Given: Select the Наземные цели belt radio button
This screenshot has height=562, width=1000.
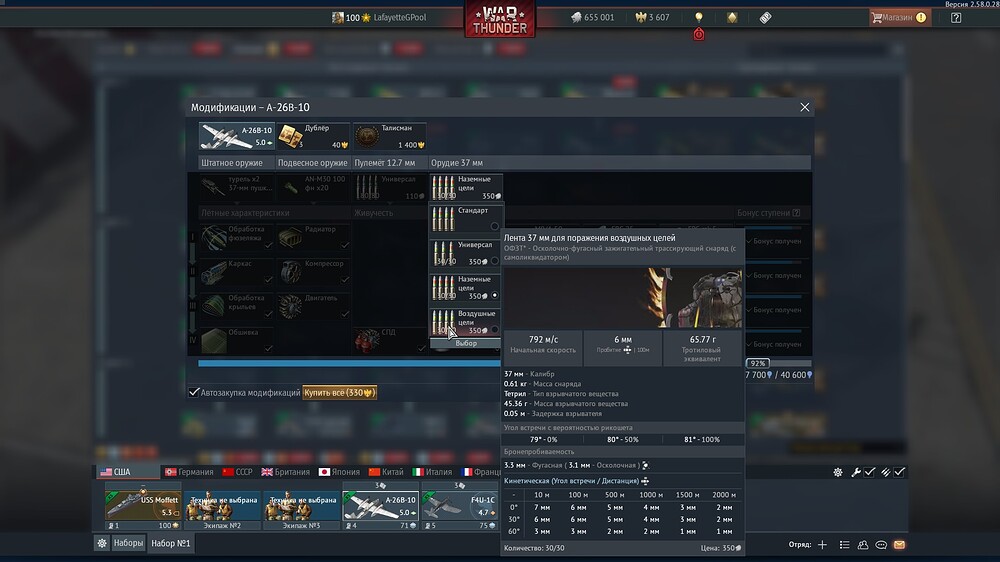Looking at the screenshot, I should point(494,295).
